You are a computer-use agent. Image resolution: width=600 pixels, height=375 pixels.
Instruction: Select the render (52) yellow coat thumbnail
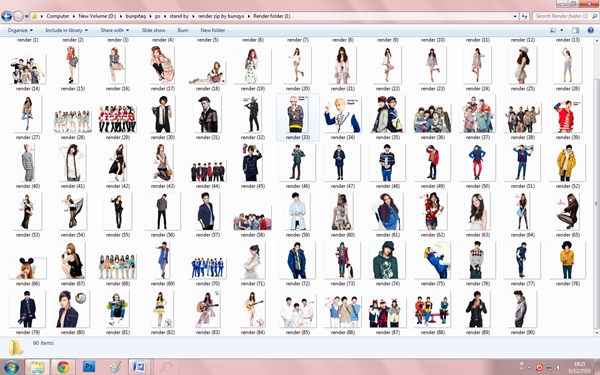tap(567, 162)
